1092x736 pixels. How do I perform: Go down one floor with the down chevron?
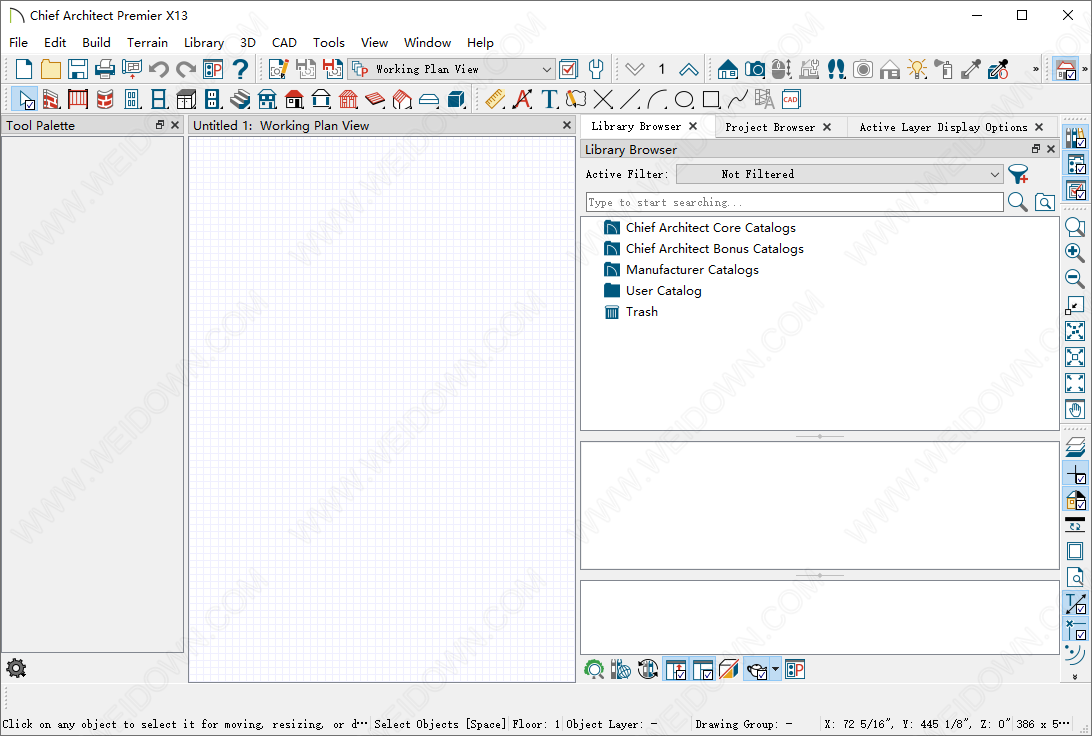(x=634, y=69)
